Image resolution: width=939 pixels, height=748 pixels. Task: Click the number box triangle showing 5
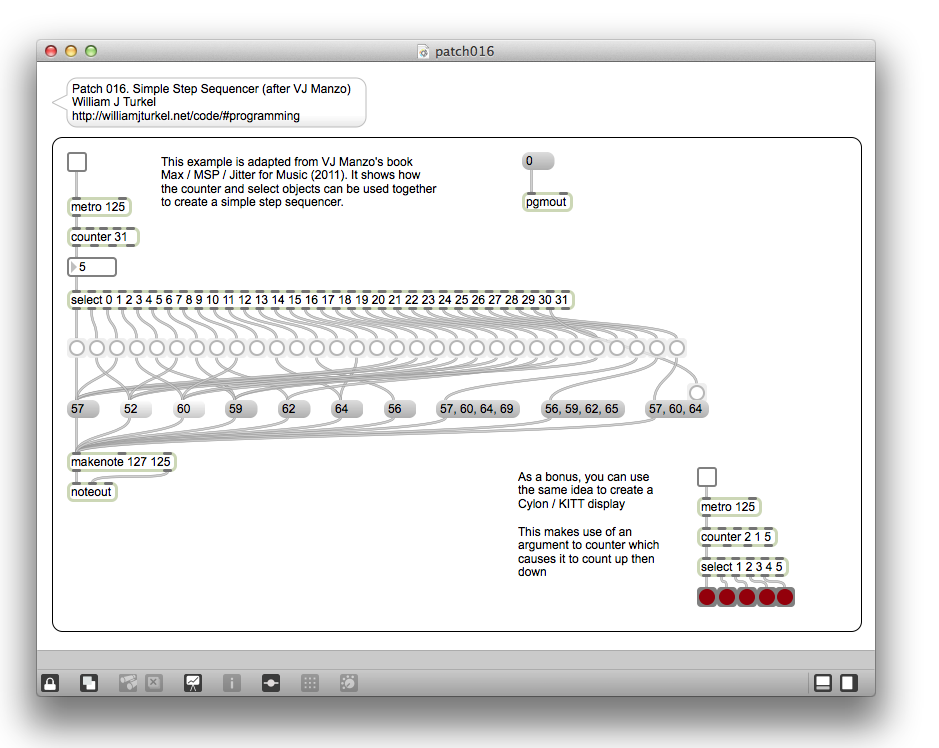tap(74, 267)
